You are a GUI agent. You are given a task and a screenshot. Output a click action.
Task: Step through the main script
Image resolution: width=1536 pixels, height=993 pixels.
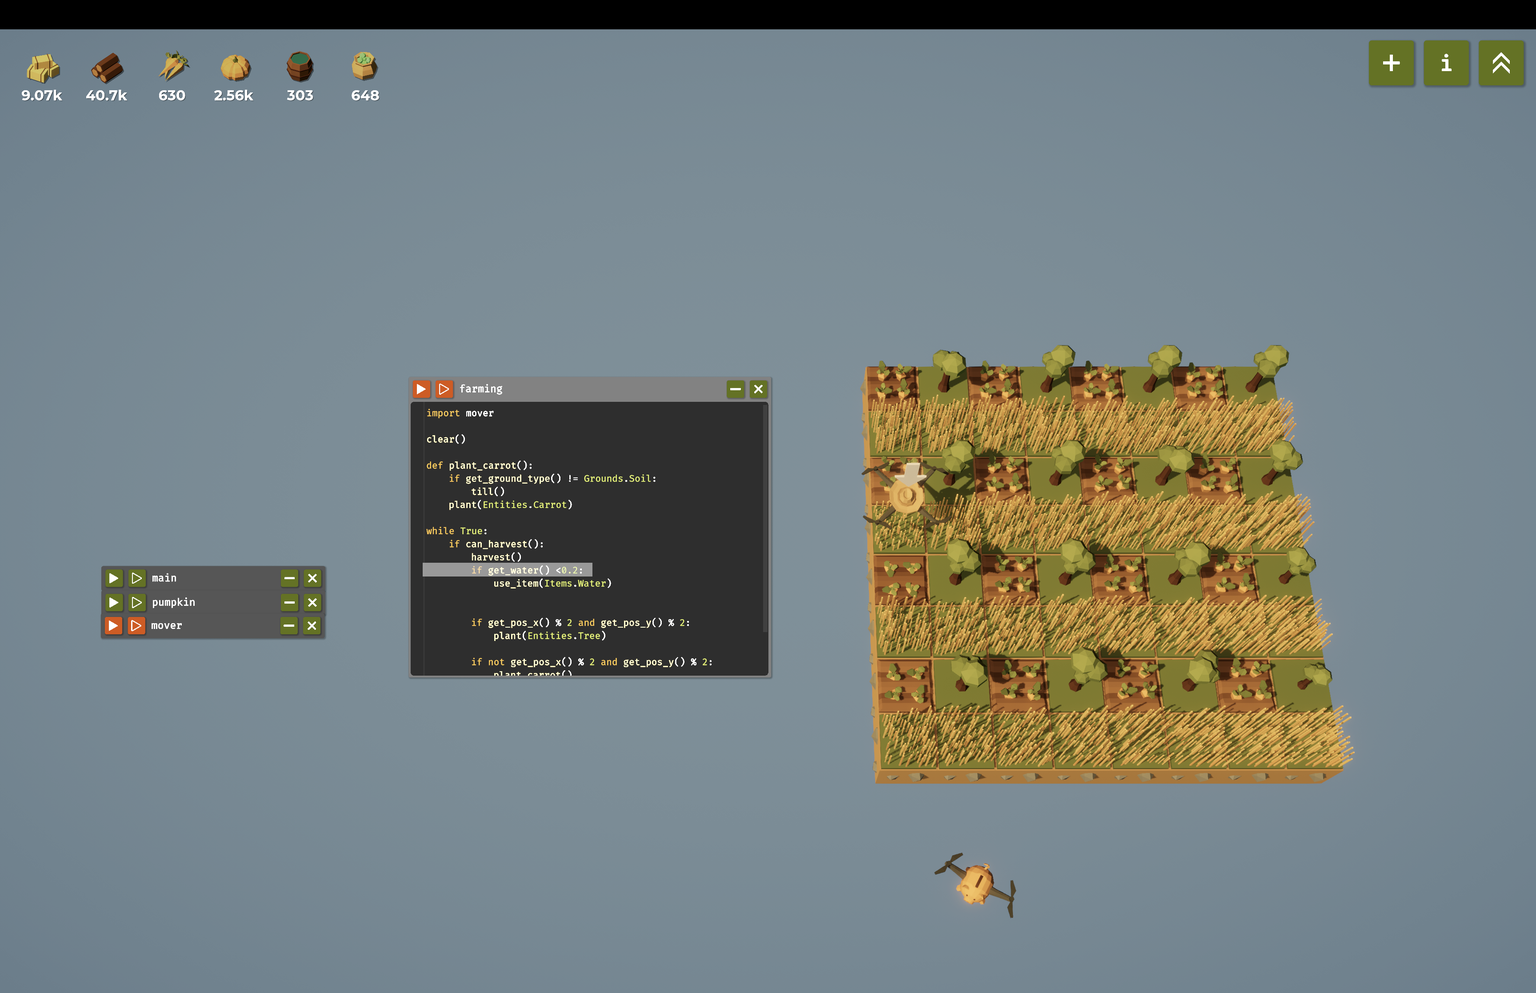tap(137, 578)
